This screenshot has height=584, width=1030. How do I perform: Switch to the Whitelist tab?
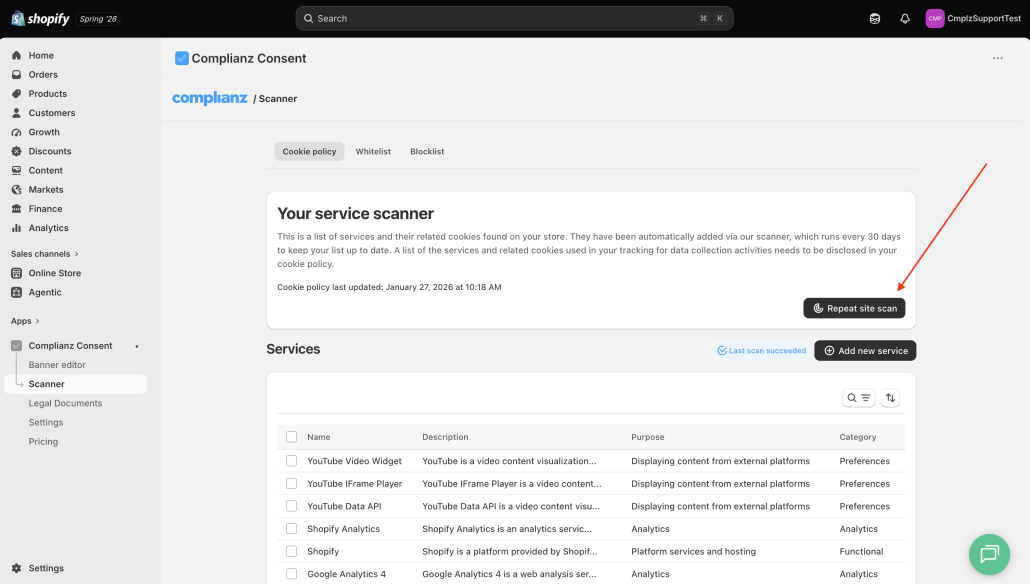click(x=373, y=152)
